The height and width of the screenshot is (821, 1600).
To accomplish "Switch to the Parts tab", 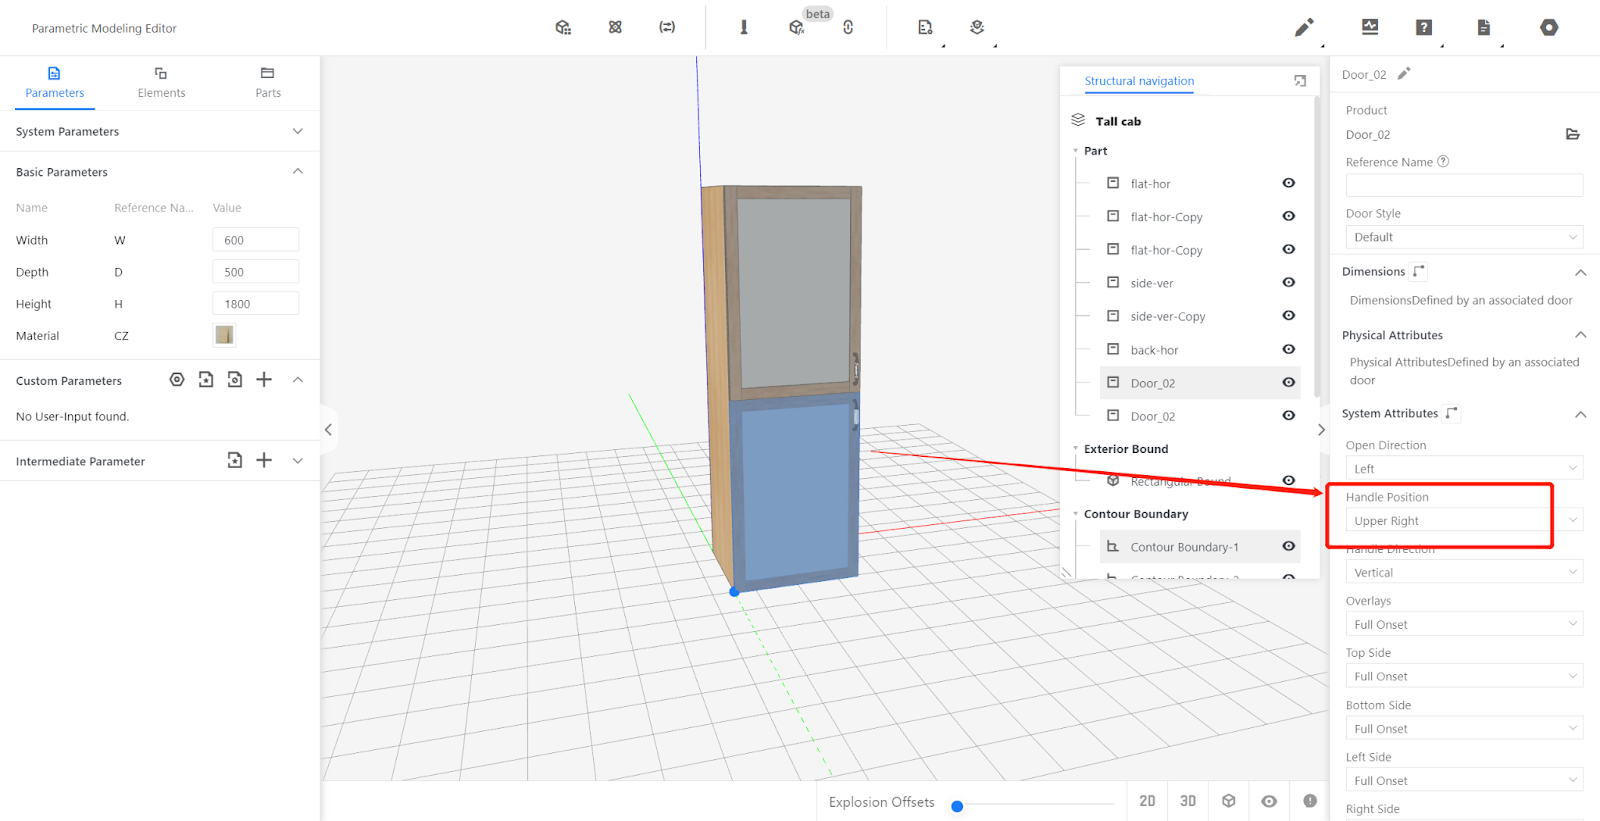I will (x=267, y=82).
